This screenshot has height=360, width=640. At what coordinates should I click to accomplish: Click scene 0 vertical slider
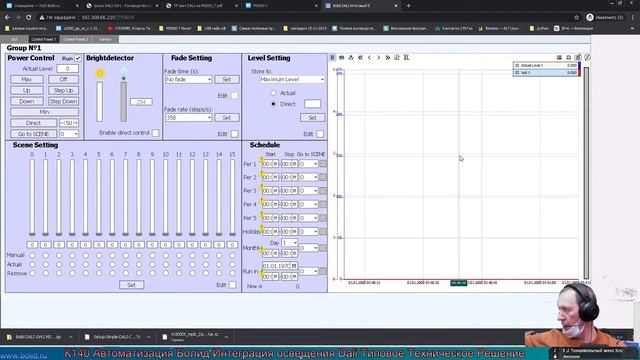pos(32,198)
